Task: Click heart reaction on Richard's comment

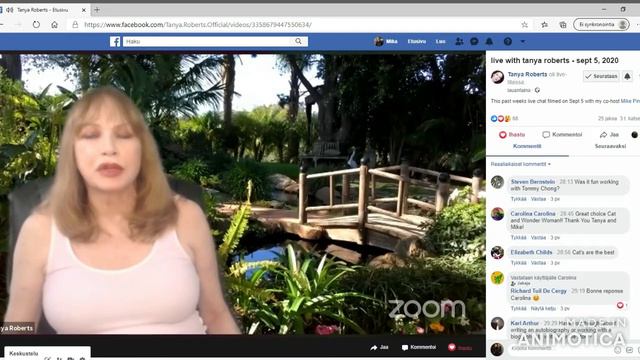Action: (x=620, y=305)
